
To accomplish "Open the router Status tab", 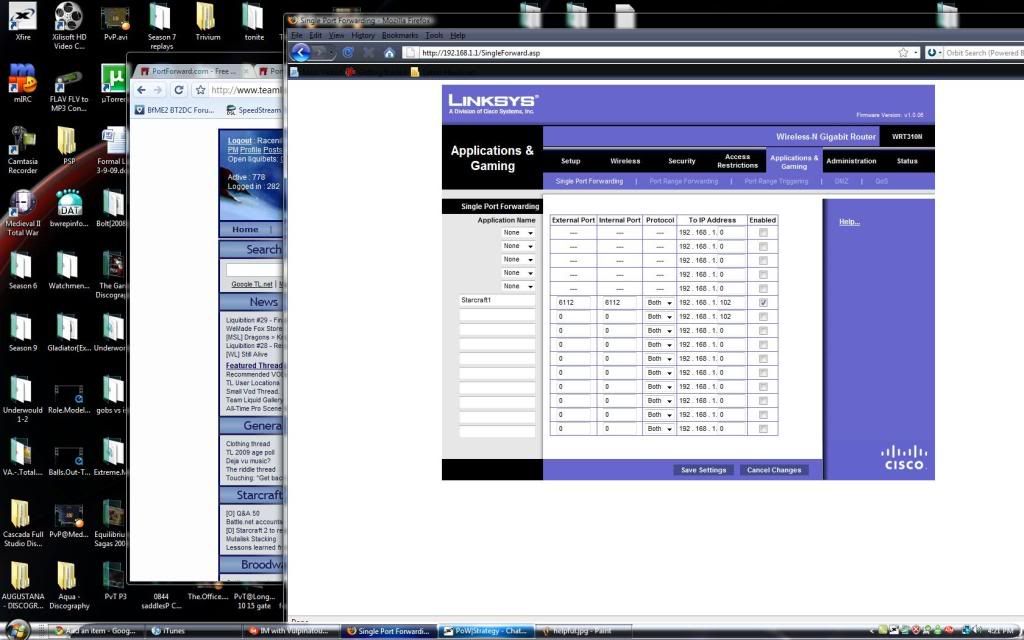I will 907,161.
